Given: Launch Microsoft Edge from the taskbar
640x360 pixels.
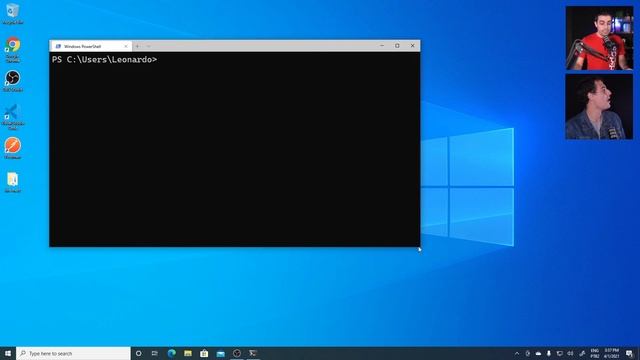Looking at the screenshot, I should pos(171,353).
